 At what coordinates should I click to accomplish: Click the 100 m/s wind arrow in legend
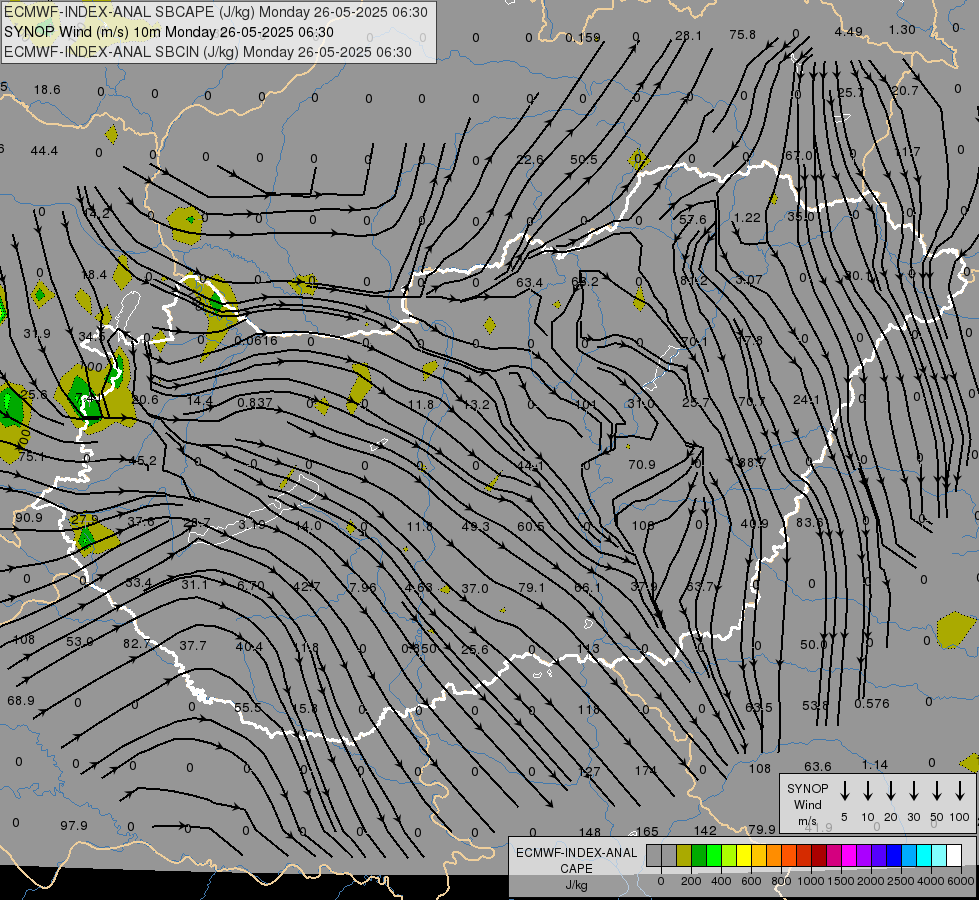click(x=960, y=791)
